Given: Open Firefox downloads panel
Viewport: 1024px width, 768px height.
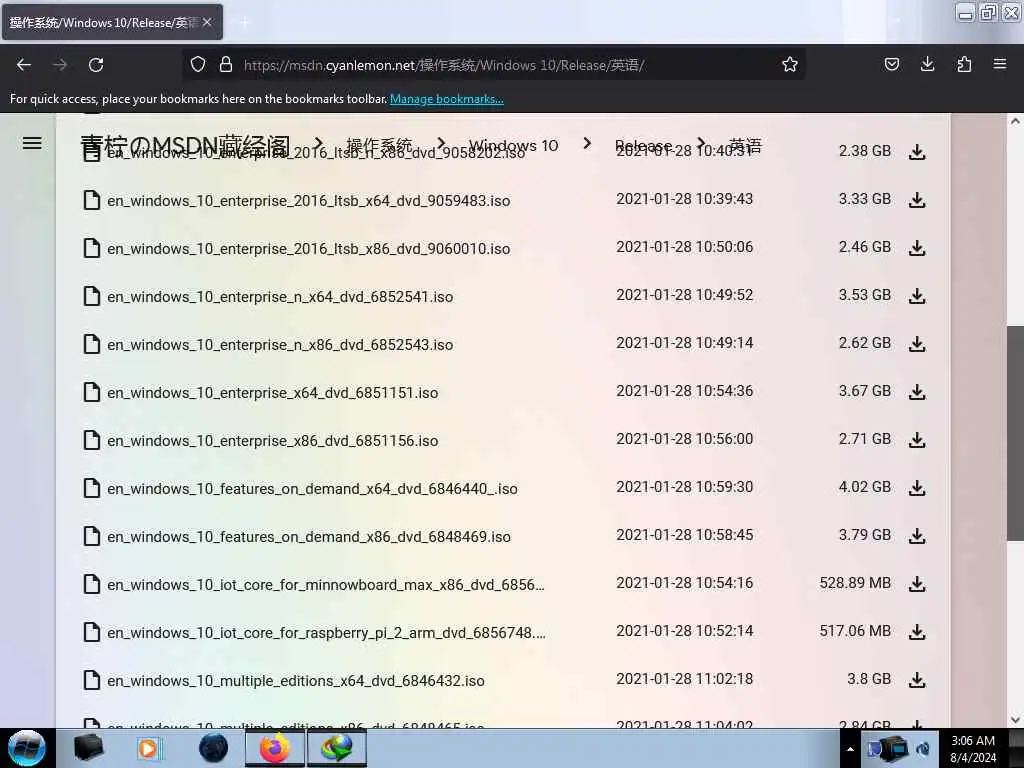Looking at the screenshot, I should [927, 64].
